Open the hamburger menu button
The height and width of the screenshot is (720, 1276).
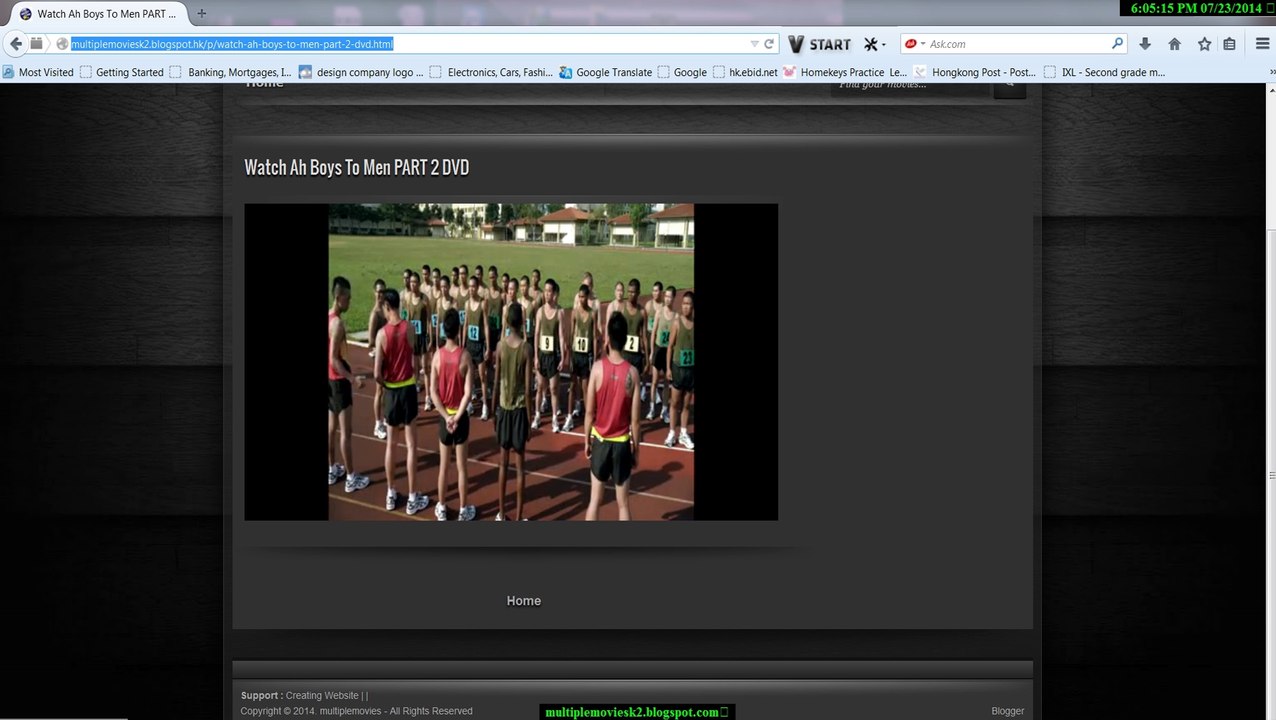tap(1262, 44)
